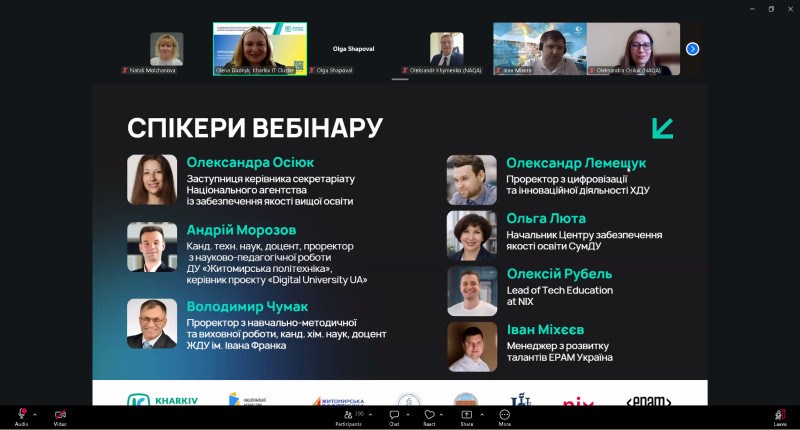Turn on the Video camera
The width and height of the screenshot is (800, 430).
pyautogui.click(x=60, y=417)
